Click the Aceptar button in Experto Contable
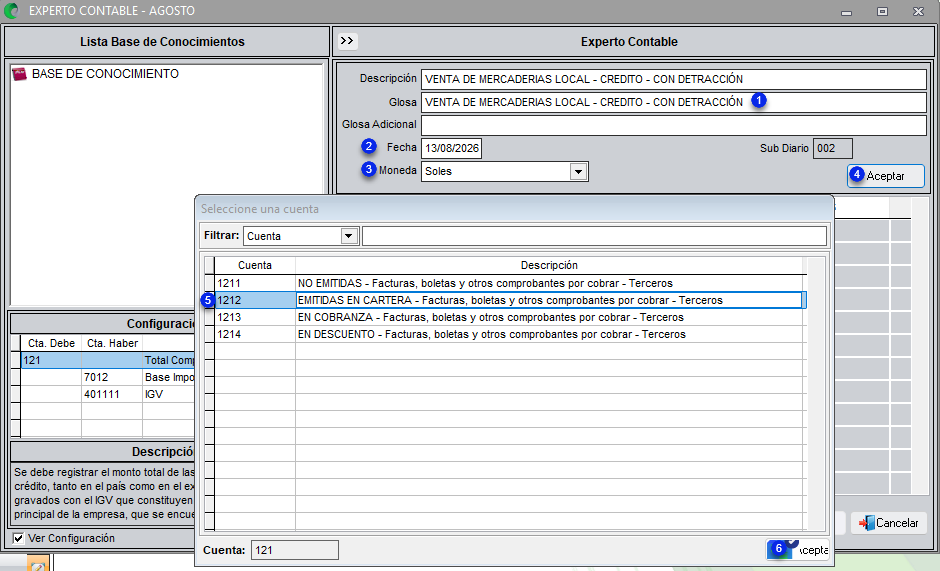The height and width of the screenshot is (571, 940). pos(885,176)
